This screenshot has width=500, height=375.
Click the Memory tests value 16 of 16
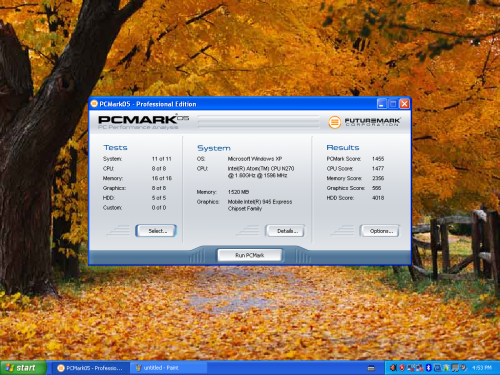coord(162,178)
